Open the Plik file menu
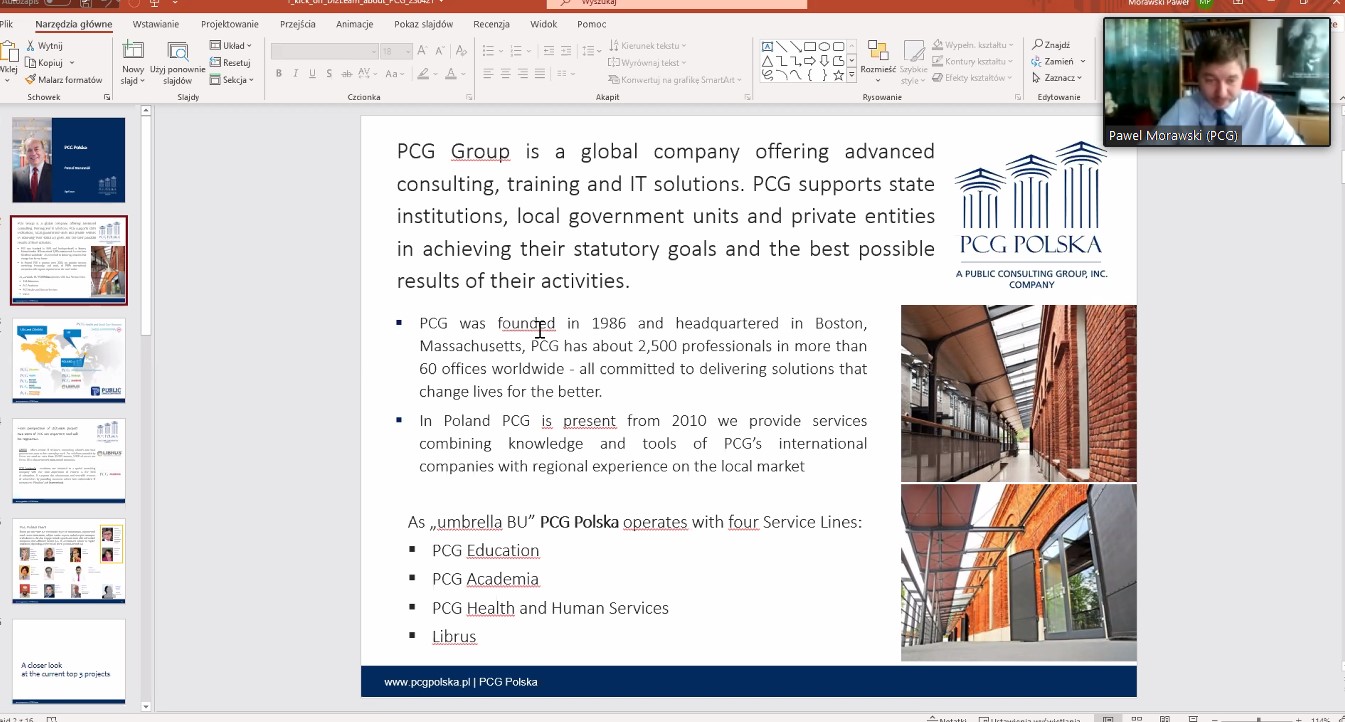Viewport: 1345px width, 722px height. (6, 24)
